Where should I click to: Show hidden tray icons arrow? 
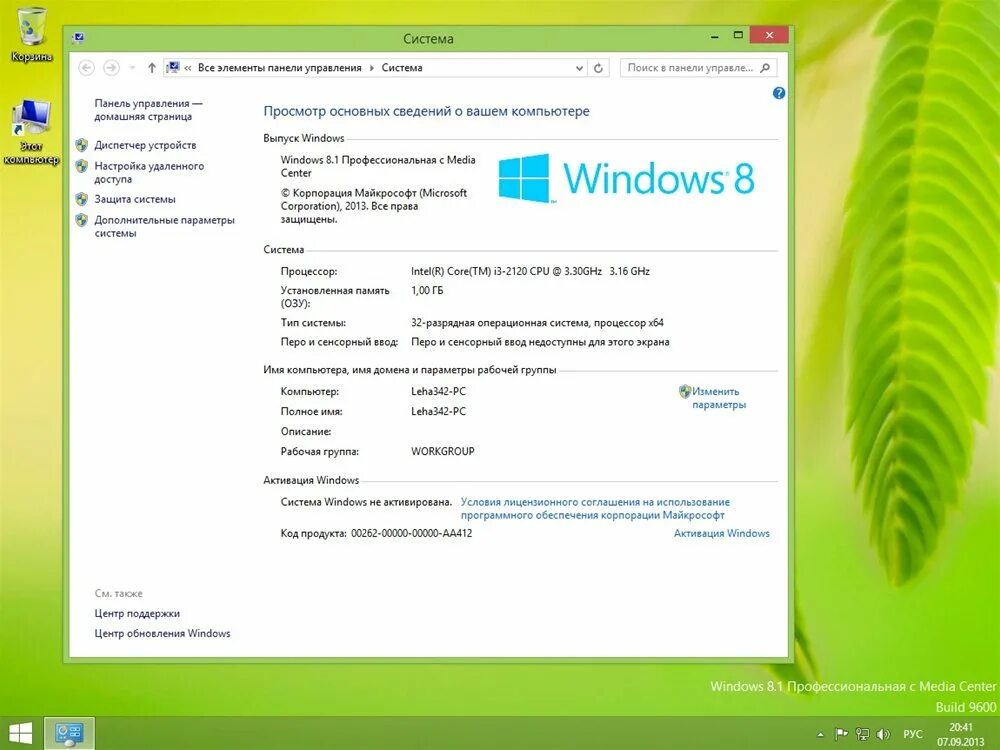click(820, 735)
